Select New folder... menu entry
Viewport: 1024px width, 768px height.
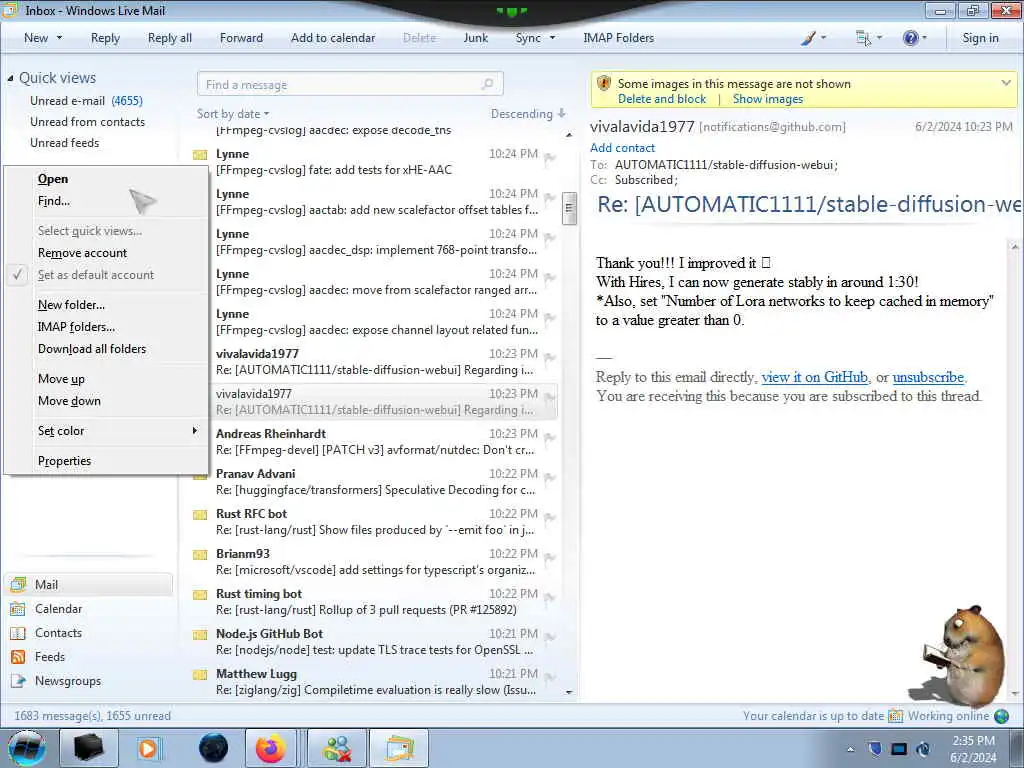(71, 305)
